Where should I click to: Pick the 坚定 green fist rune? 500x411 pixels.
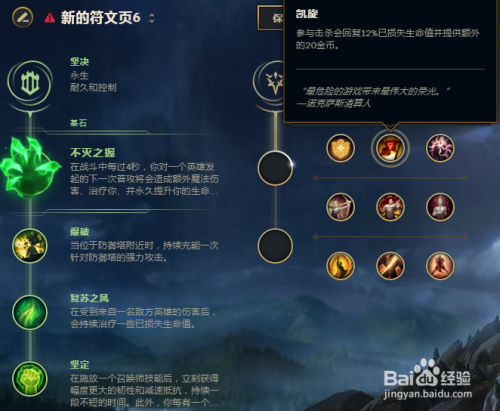pyautogui.click(x=30, y=379)
